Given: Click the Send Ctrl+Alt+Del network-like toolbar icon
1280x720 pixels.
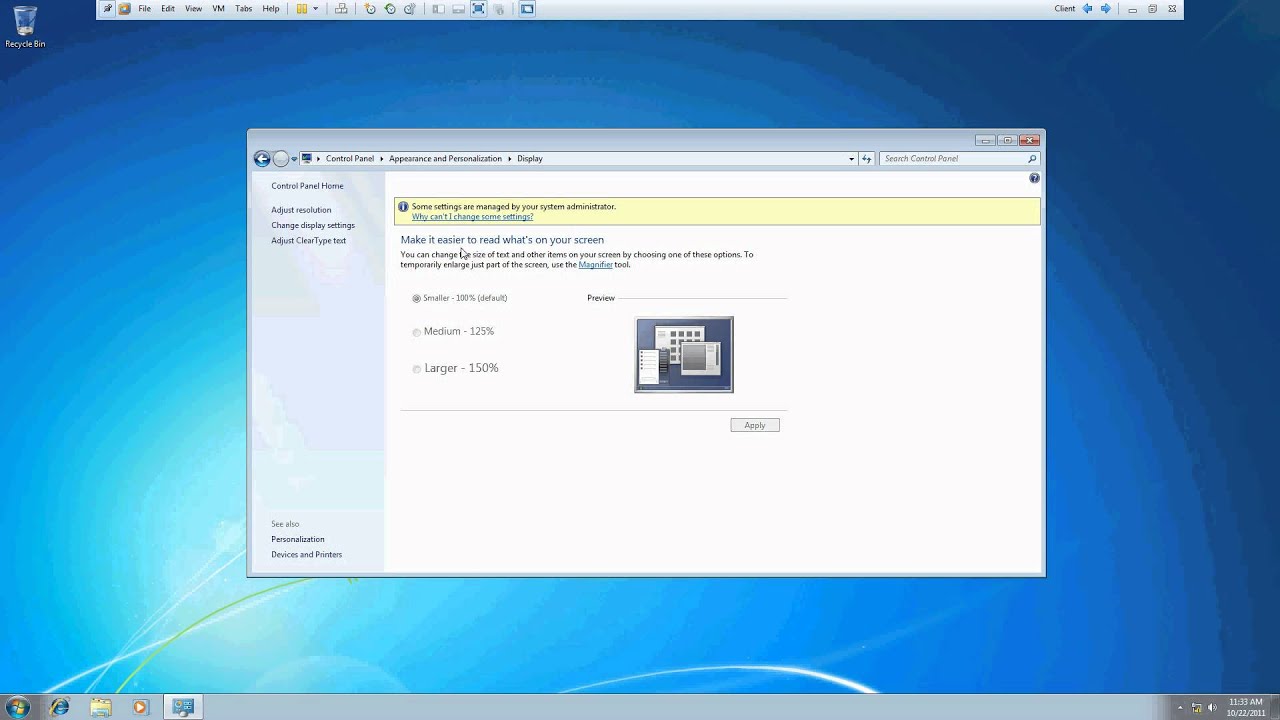Looking at the screenshot, I should pyautogui.click(x=341, y=8).
